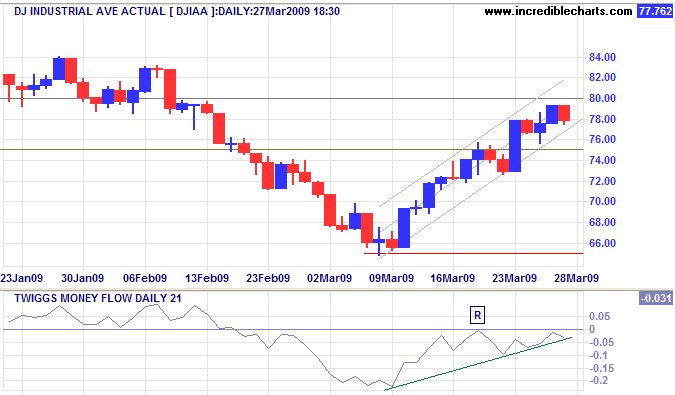The width and height of the screenshot is (675, 395).
Task: Select the red support line near 65
Action: coord(474,253)
